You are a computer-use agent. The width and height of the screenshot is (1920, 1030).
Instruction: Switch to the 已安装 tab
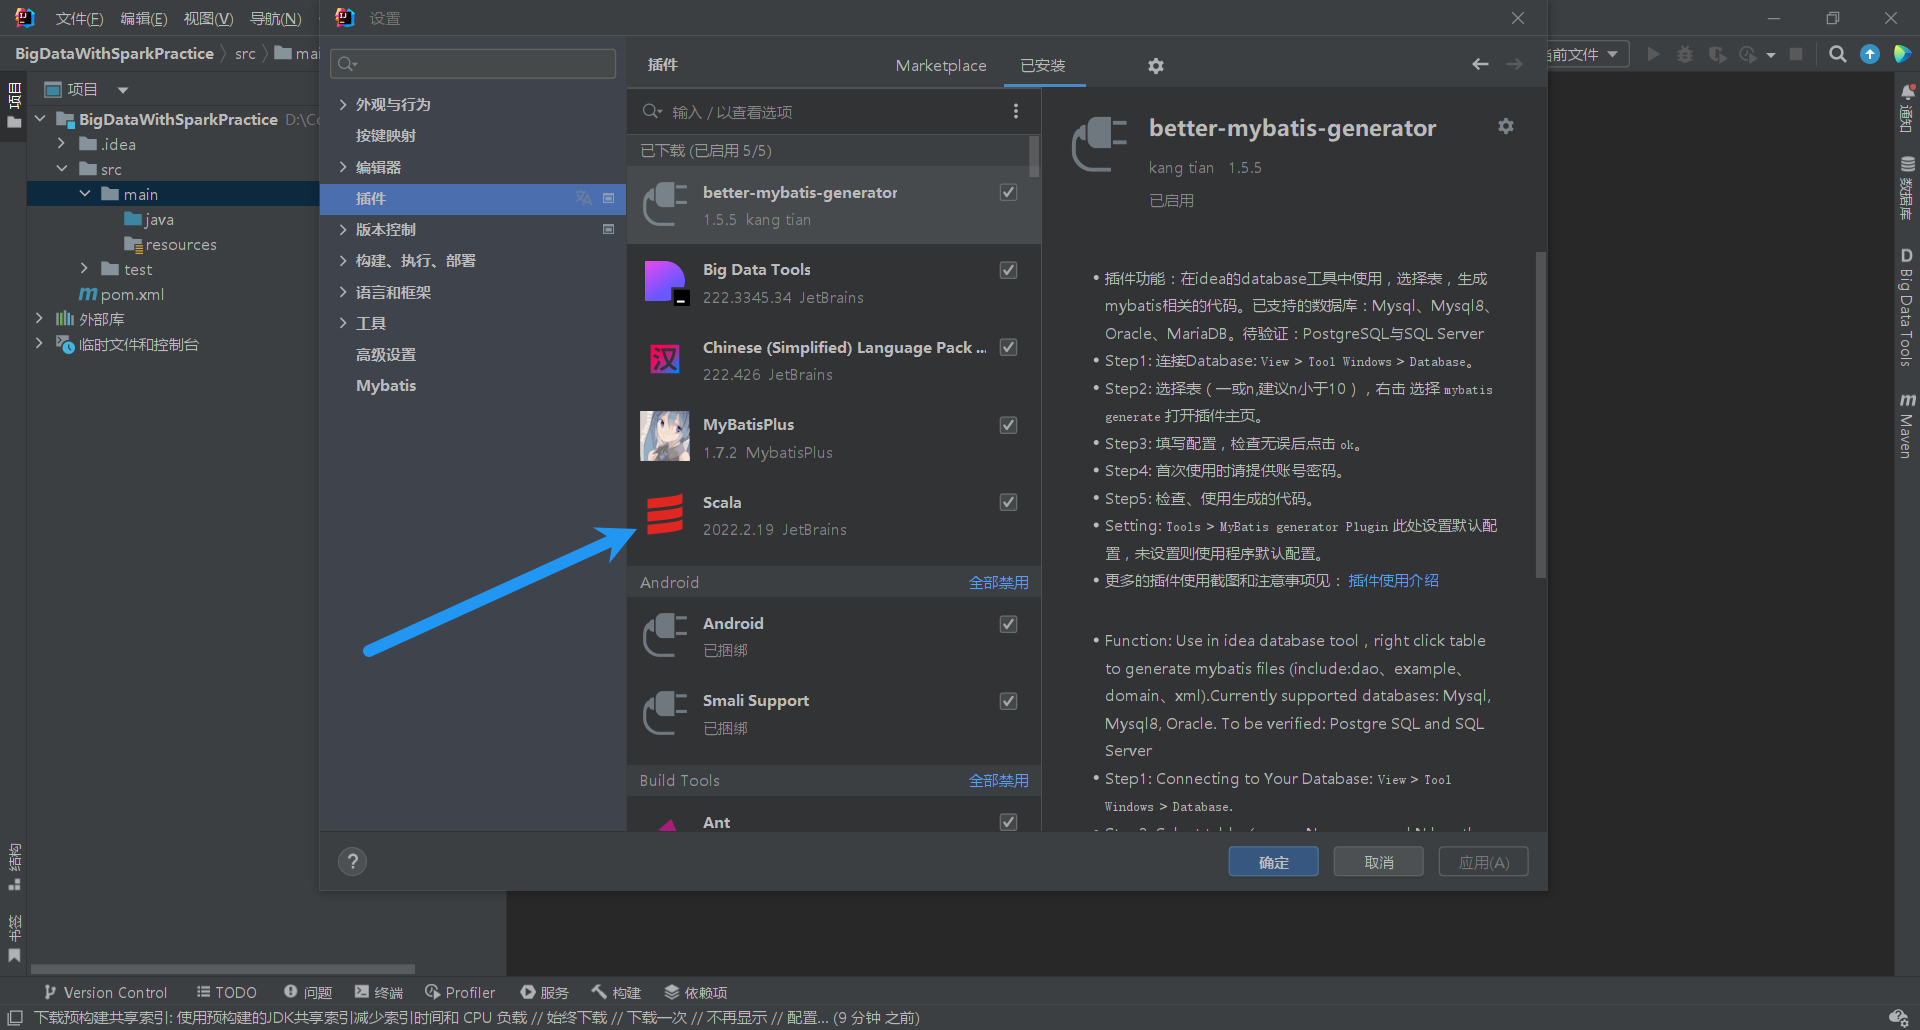(1043, 66)
